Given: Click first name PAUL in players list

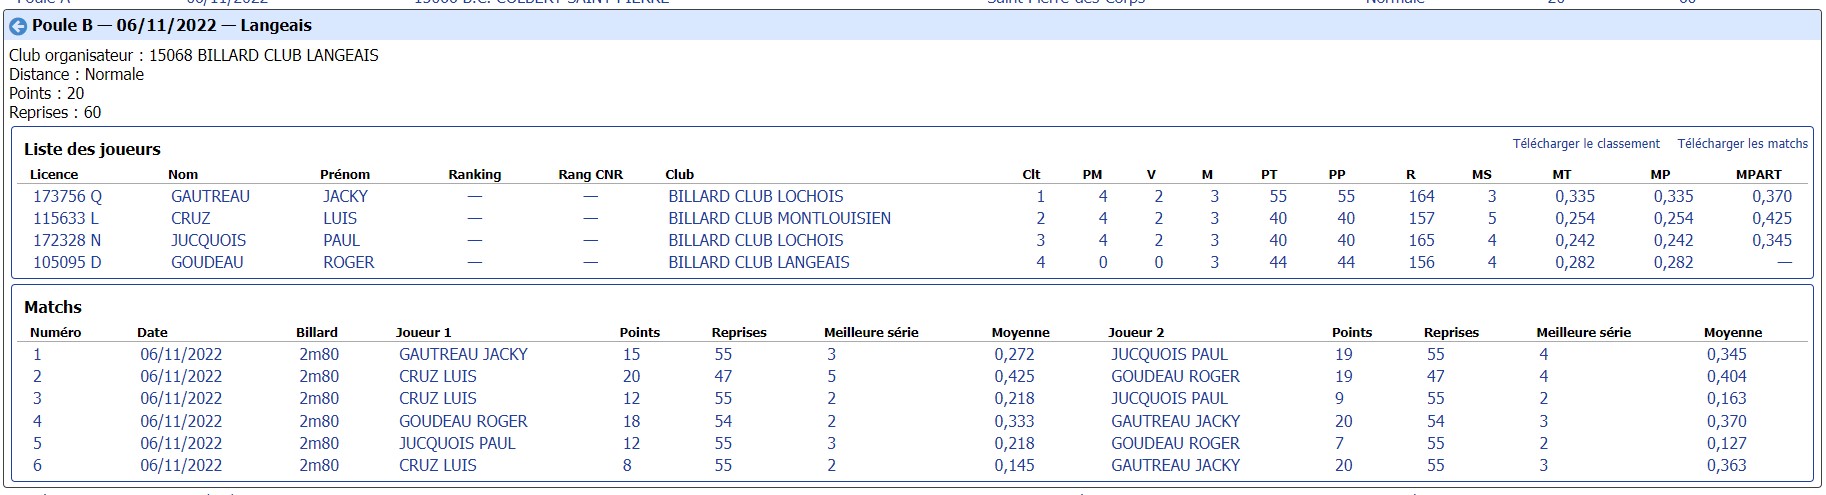Looking at the screenshot, I should [341, 241].
